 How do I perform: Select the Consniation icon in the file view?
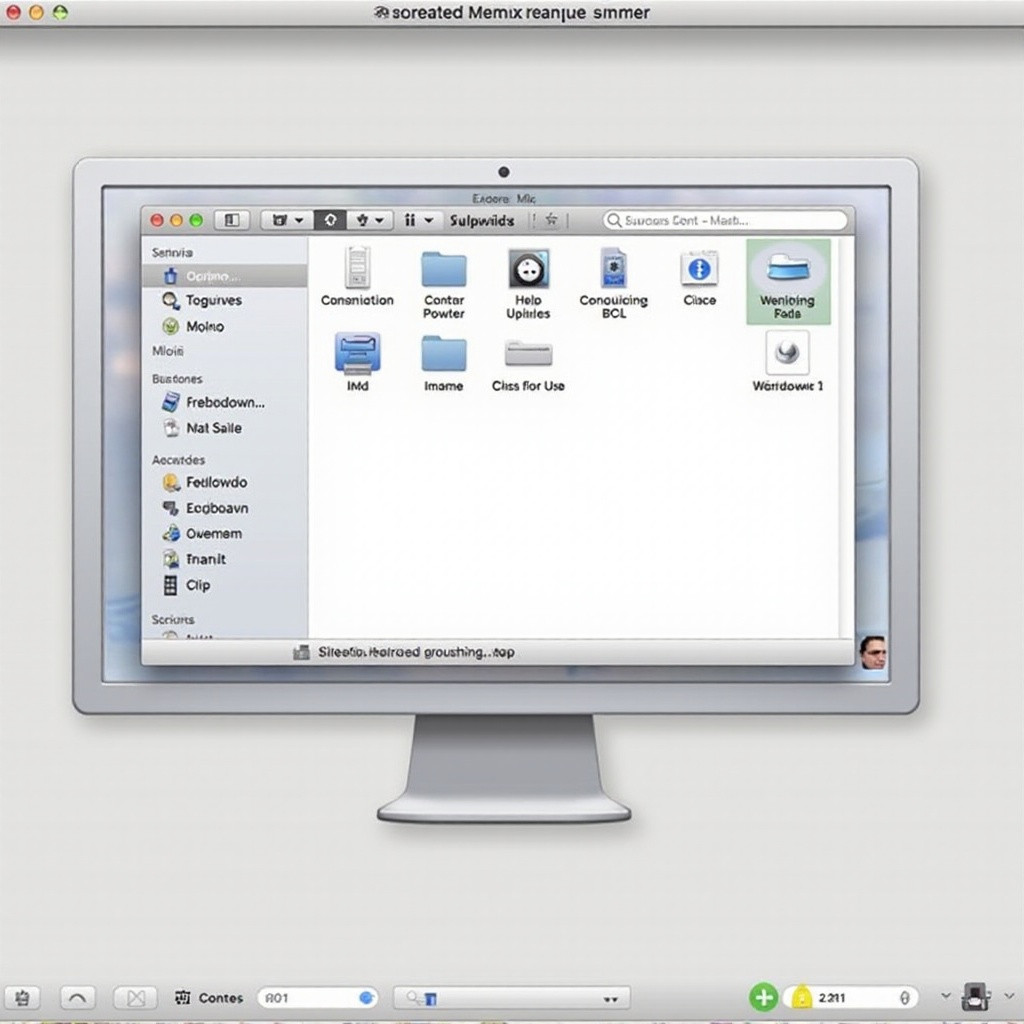(357, 270)
